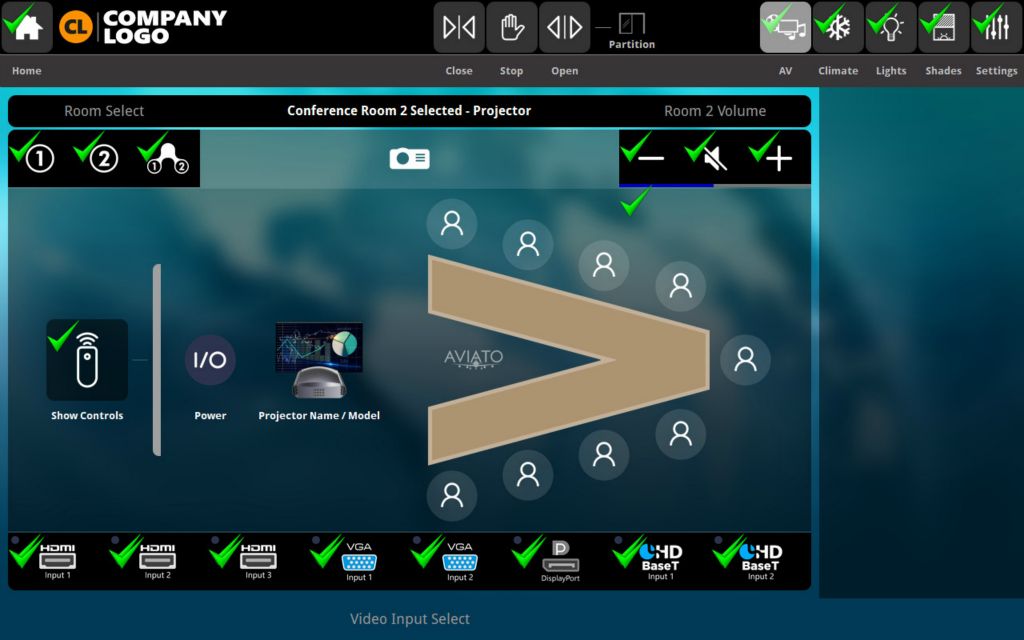This screenshot has height=640, width=1024.
Task: Click the Power label
Action: tap(210, 415)
